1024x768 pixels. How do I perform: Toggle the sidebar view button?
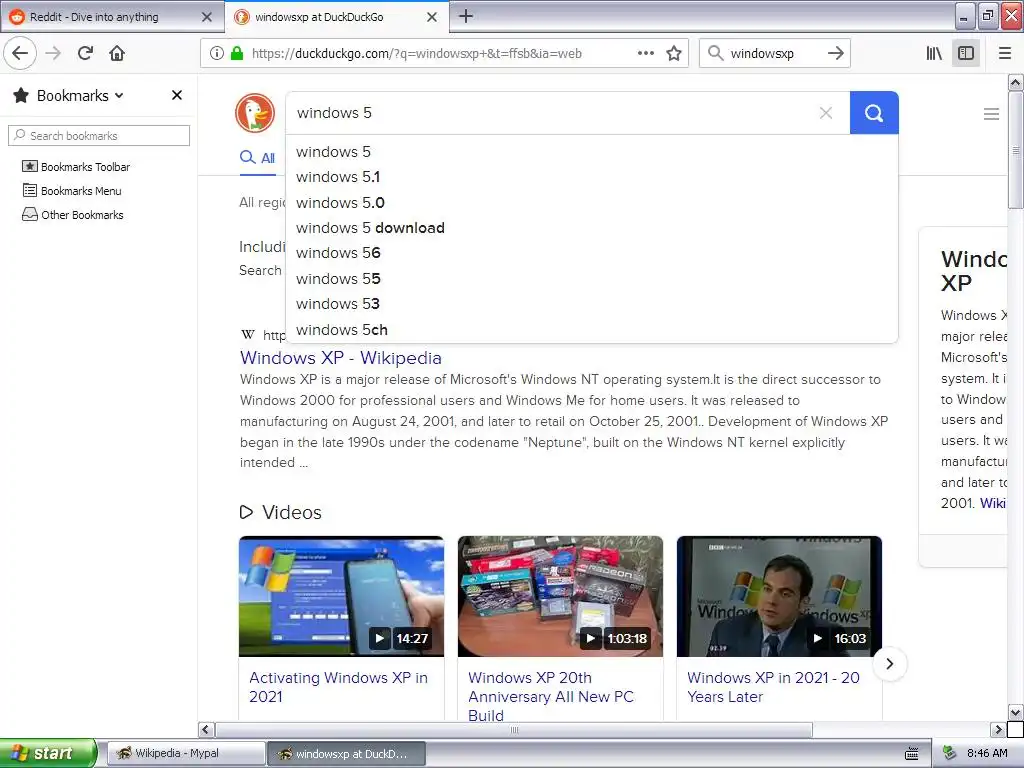point(966,54)
